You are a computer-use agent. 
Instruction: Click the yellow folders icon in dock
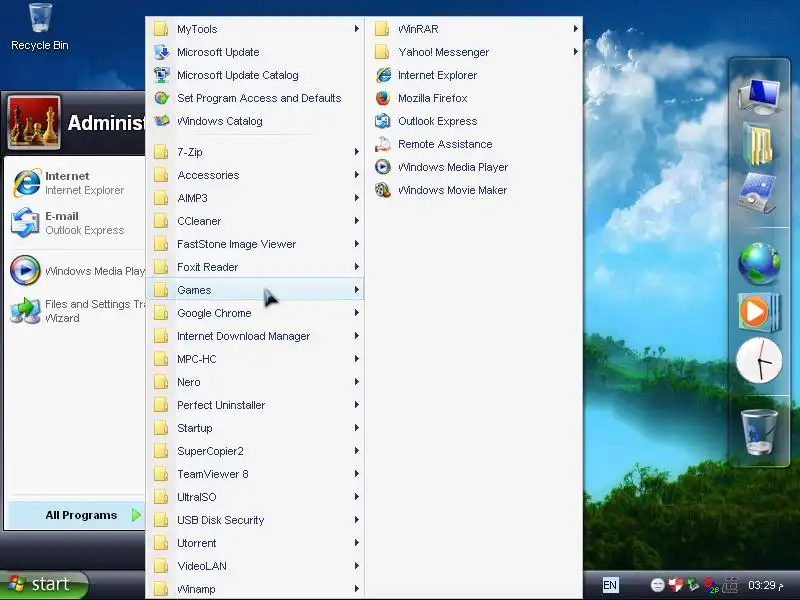[x=759, y=144]
